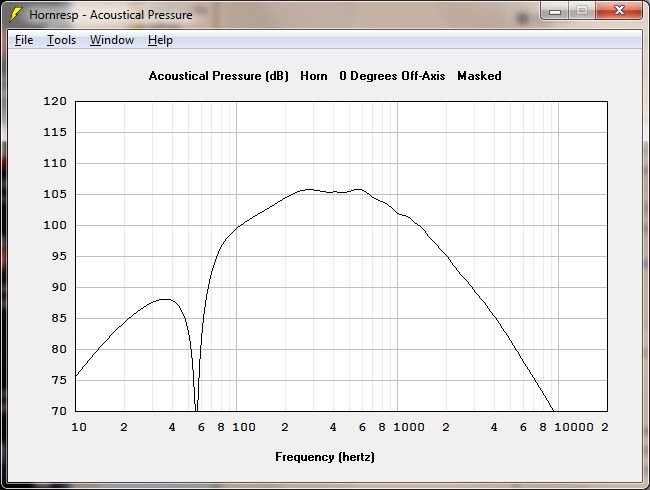Click the 1000 Hz x-axis label
Image resolution: width=650 pixels, height=490 pixels.
pos(409,427)
